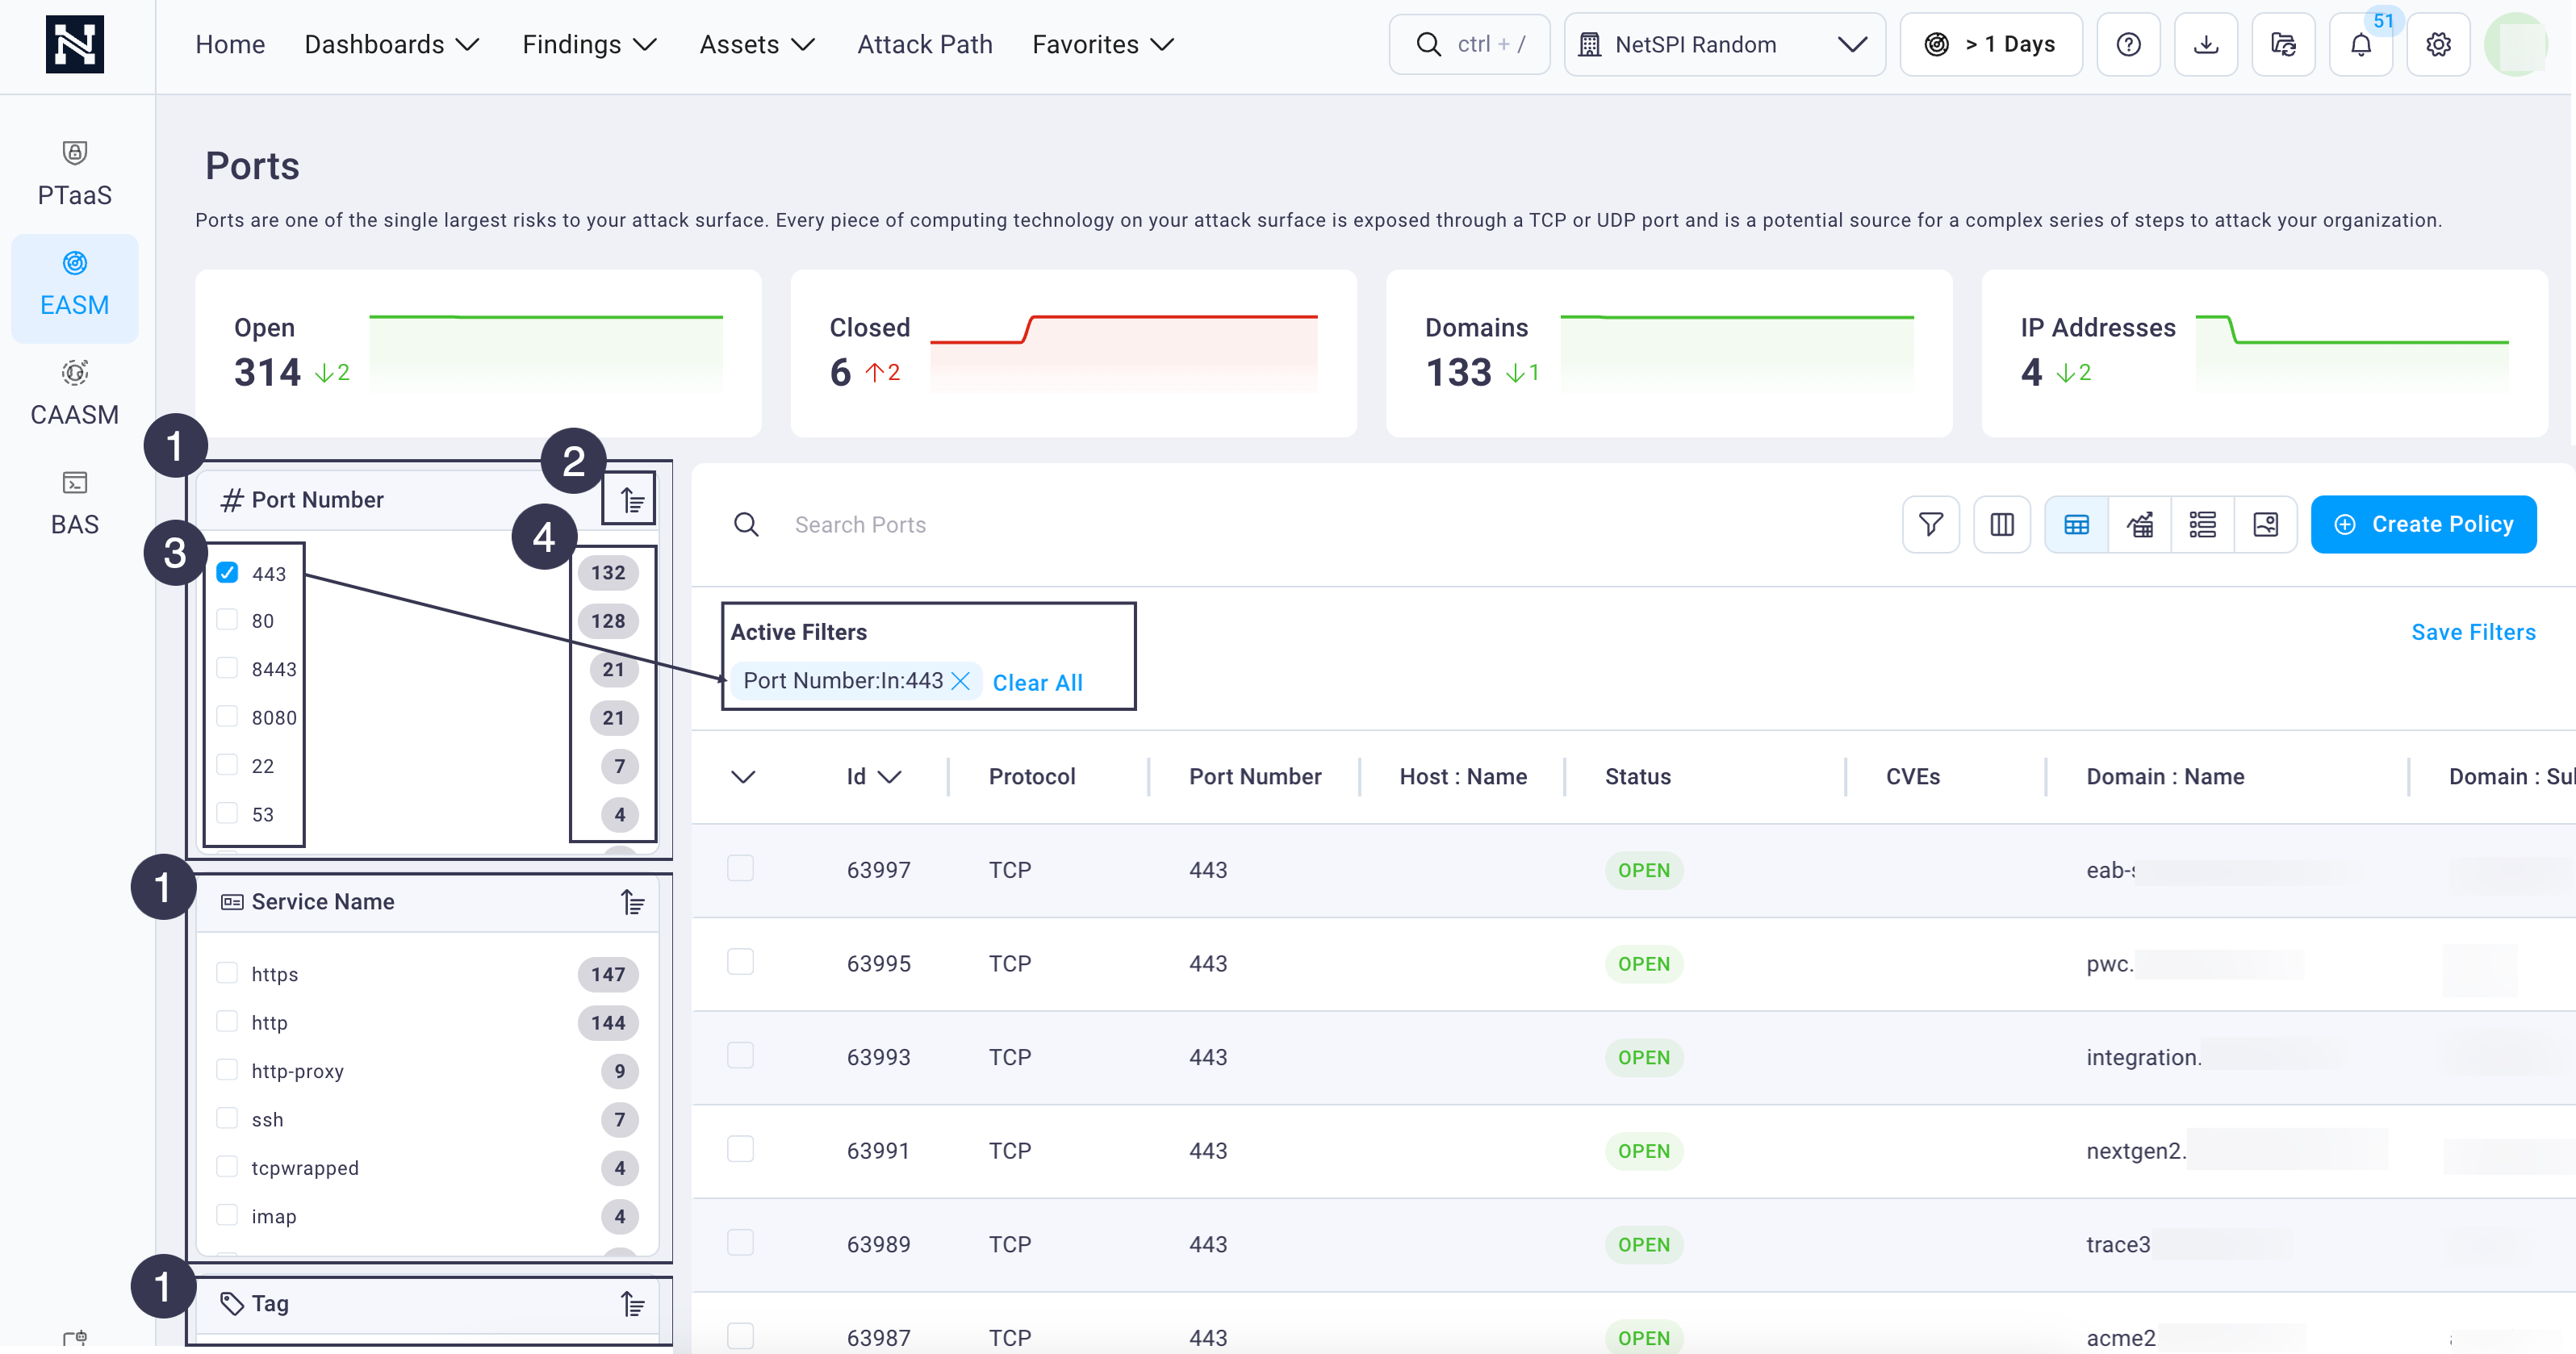This screenshot has width=2576, height=1354.
Task: Open the Domains summary card
Action: tap(1669, 353)
